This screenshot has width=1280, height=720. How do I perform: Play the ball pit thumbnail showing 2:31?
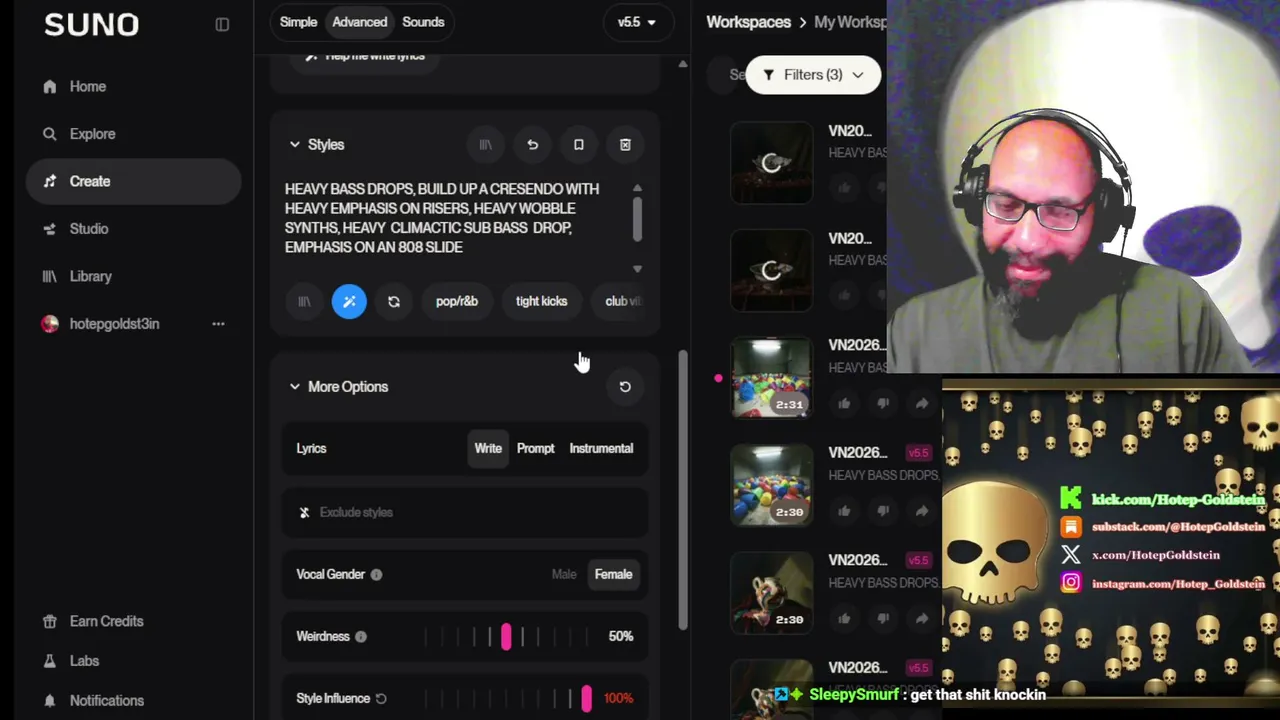point(771,379)
